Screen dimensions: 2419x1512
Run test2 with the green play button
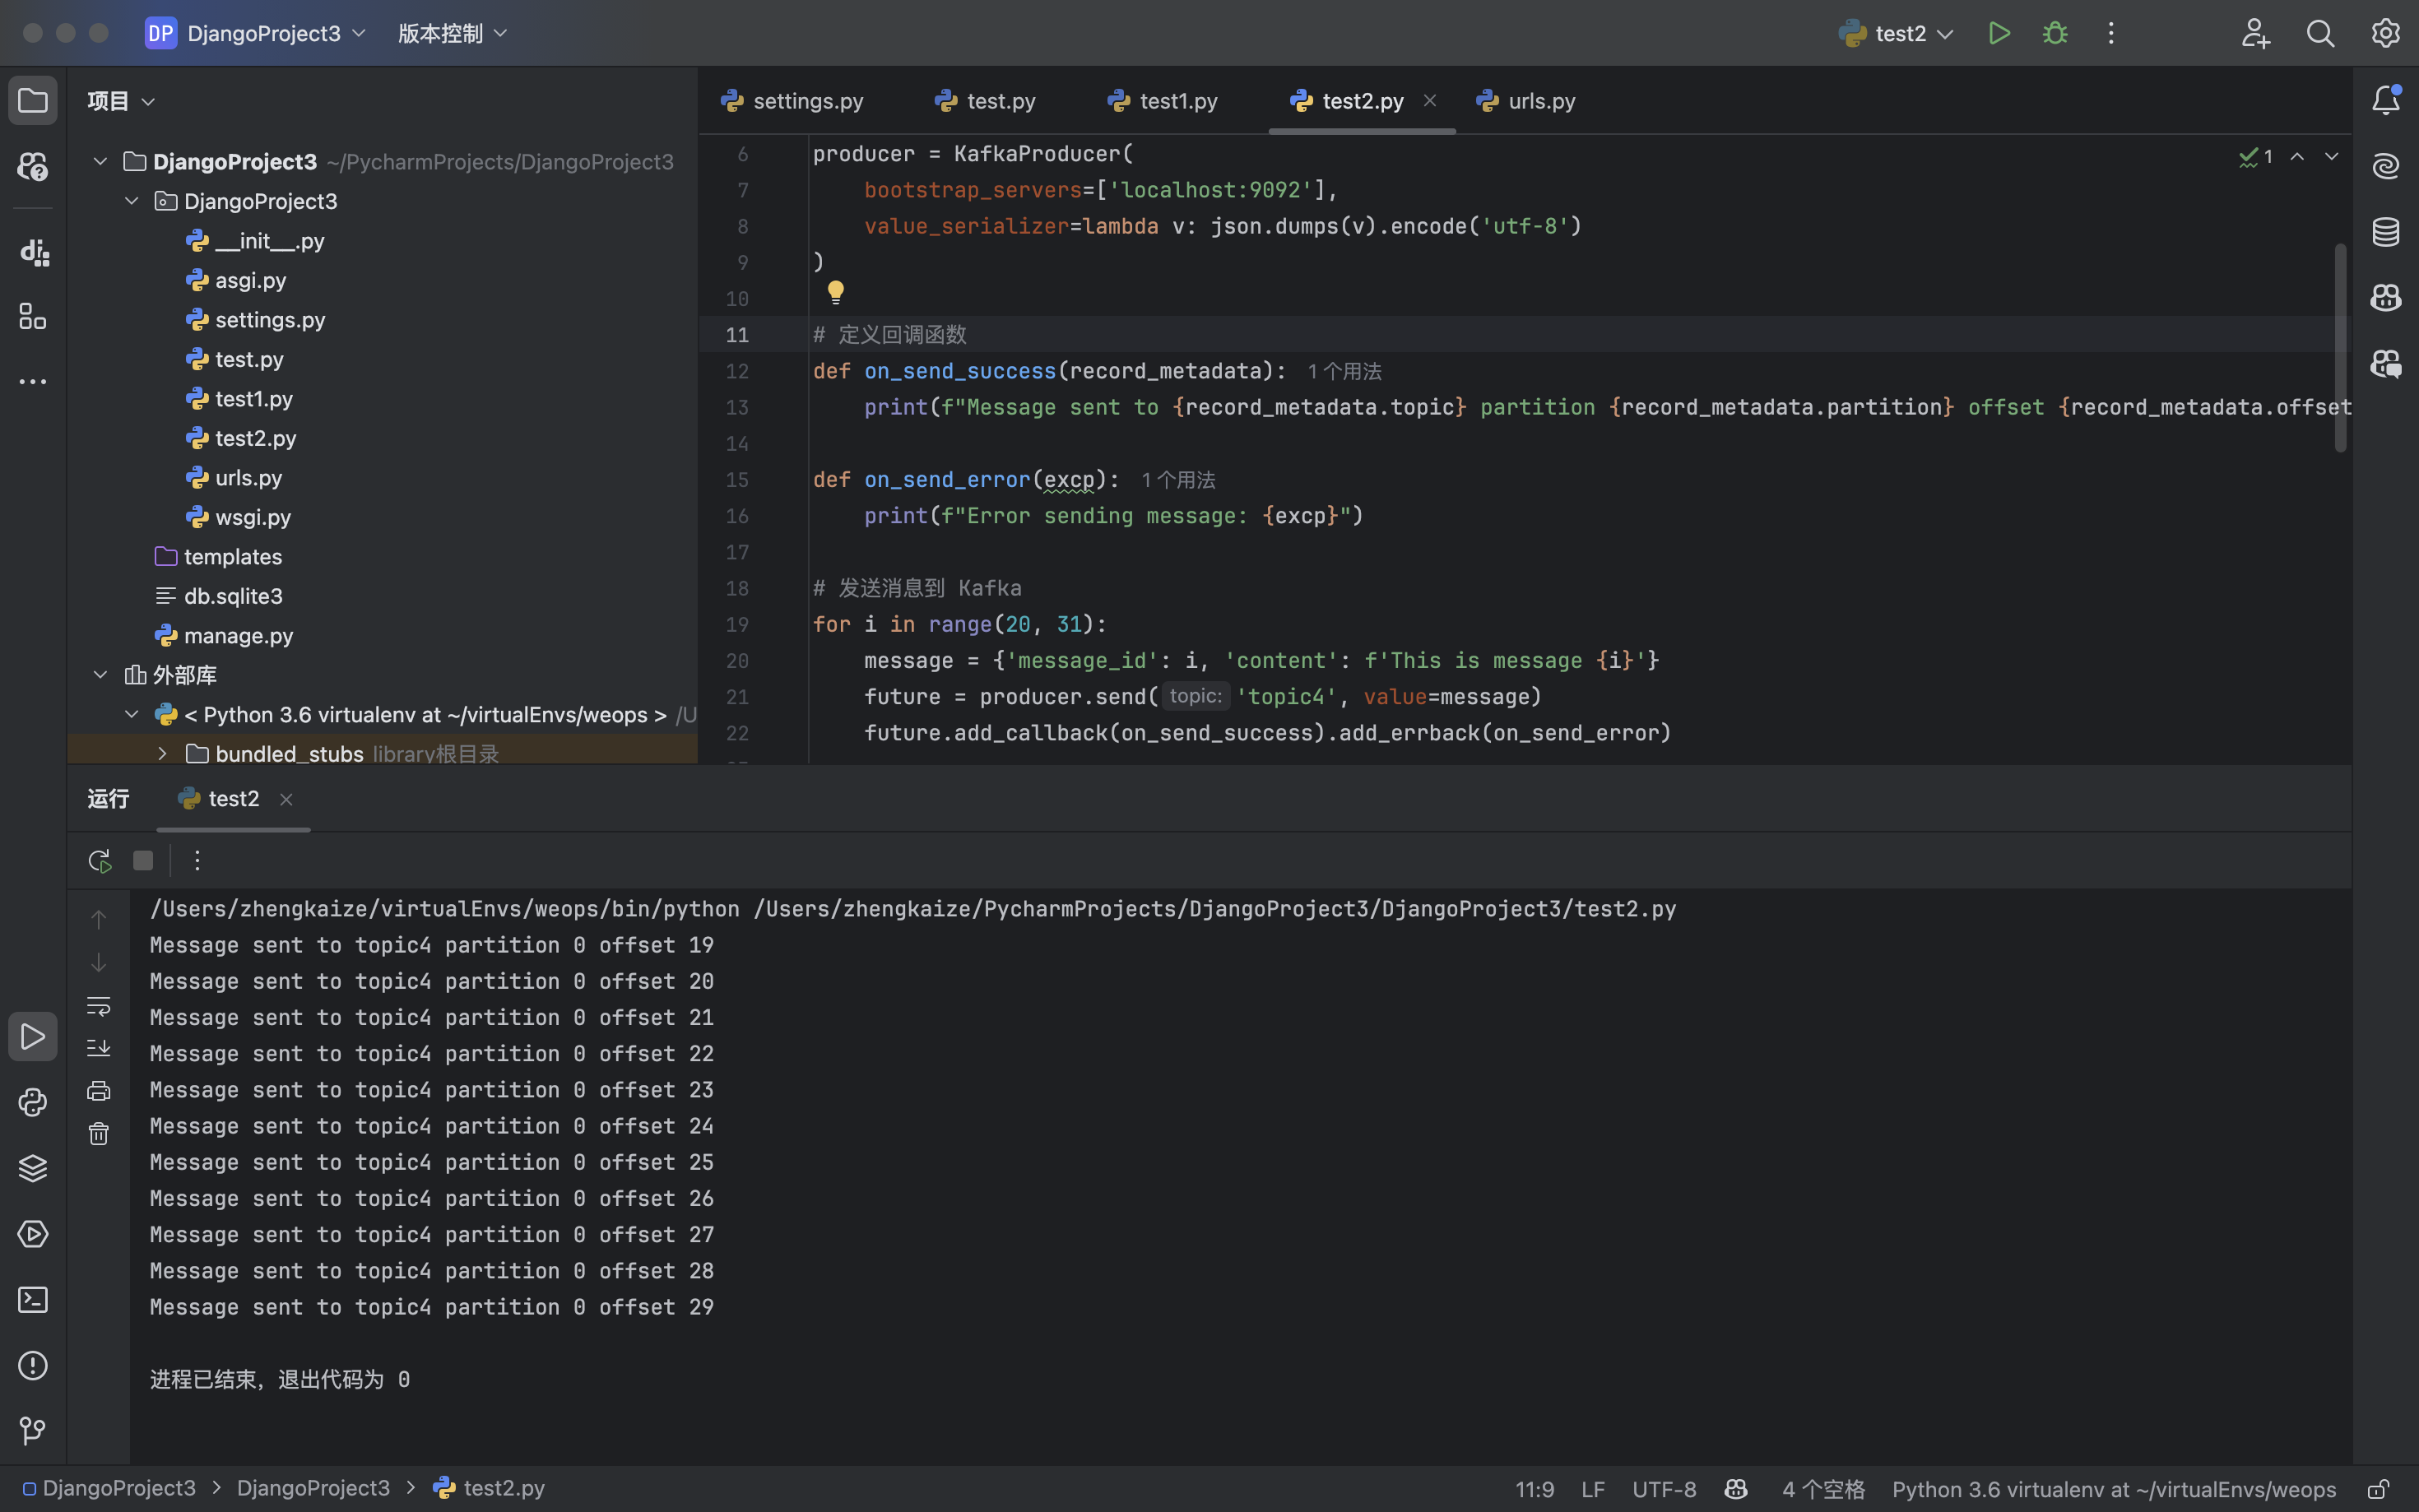point(1999,33)
